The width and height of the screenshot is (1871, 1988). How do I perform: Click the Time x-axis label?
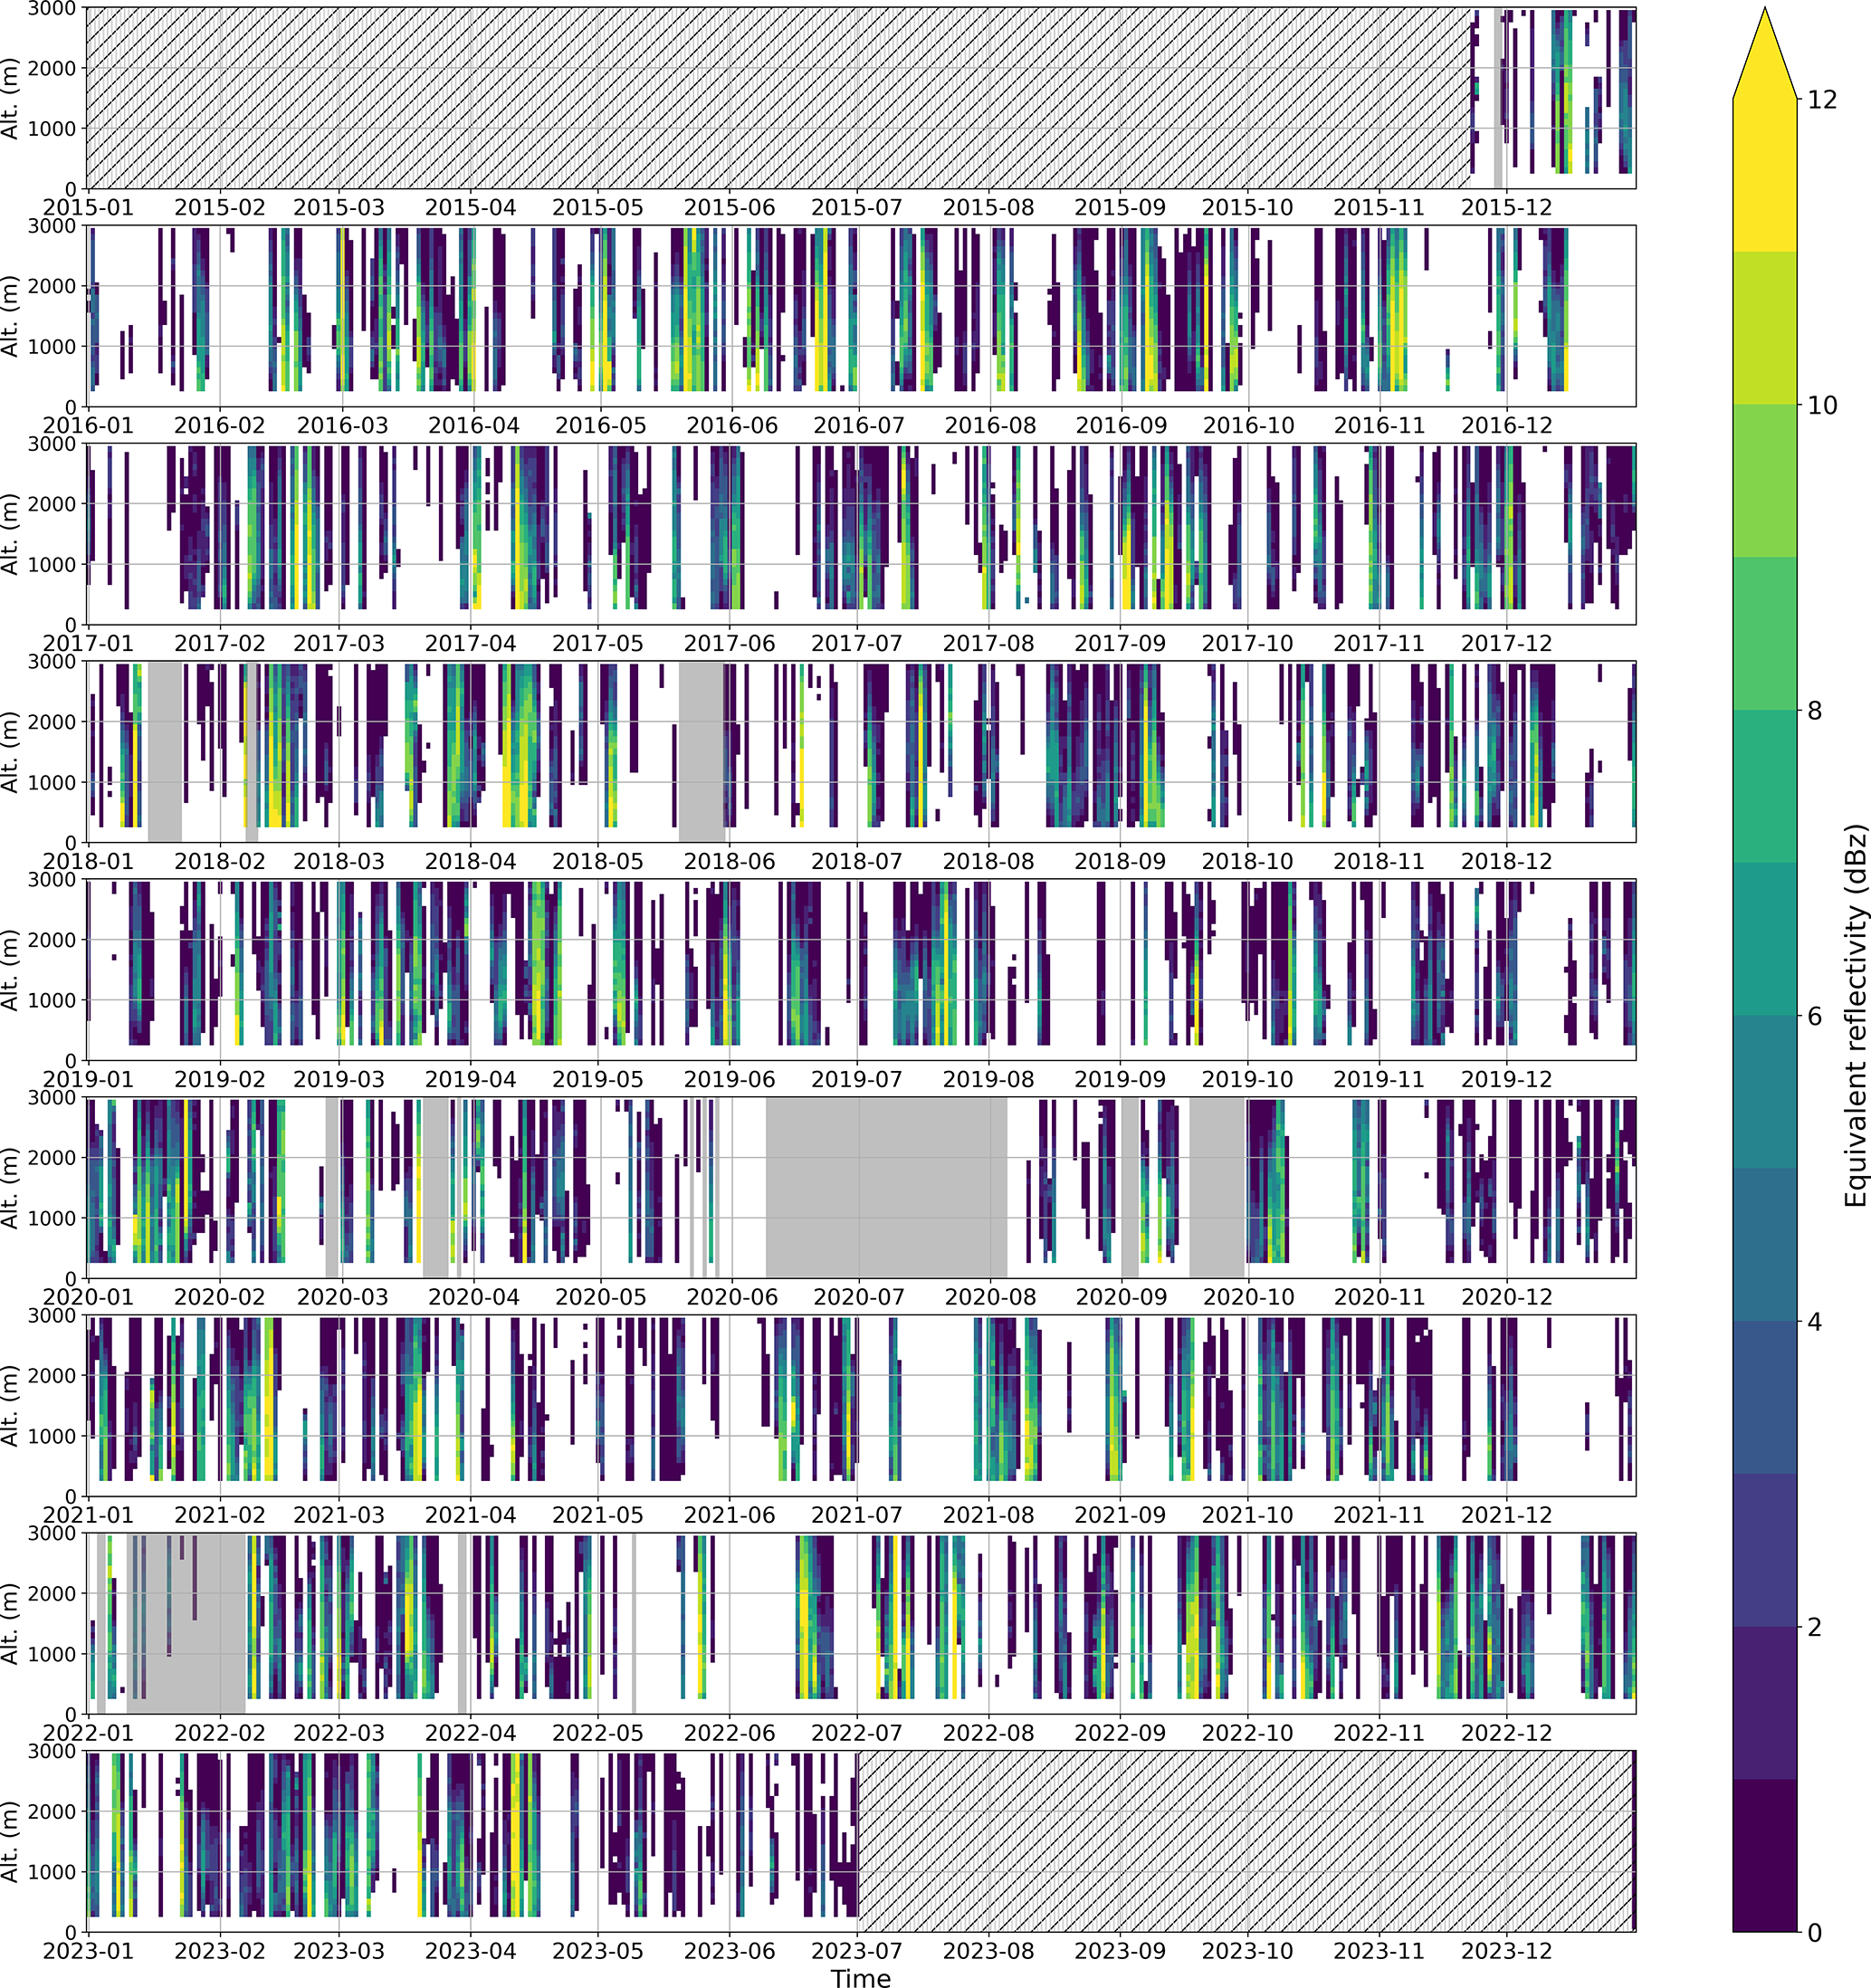860,1977
